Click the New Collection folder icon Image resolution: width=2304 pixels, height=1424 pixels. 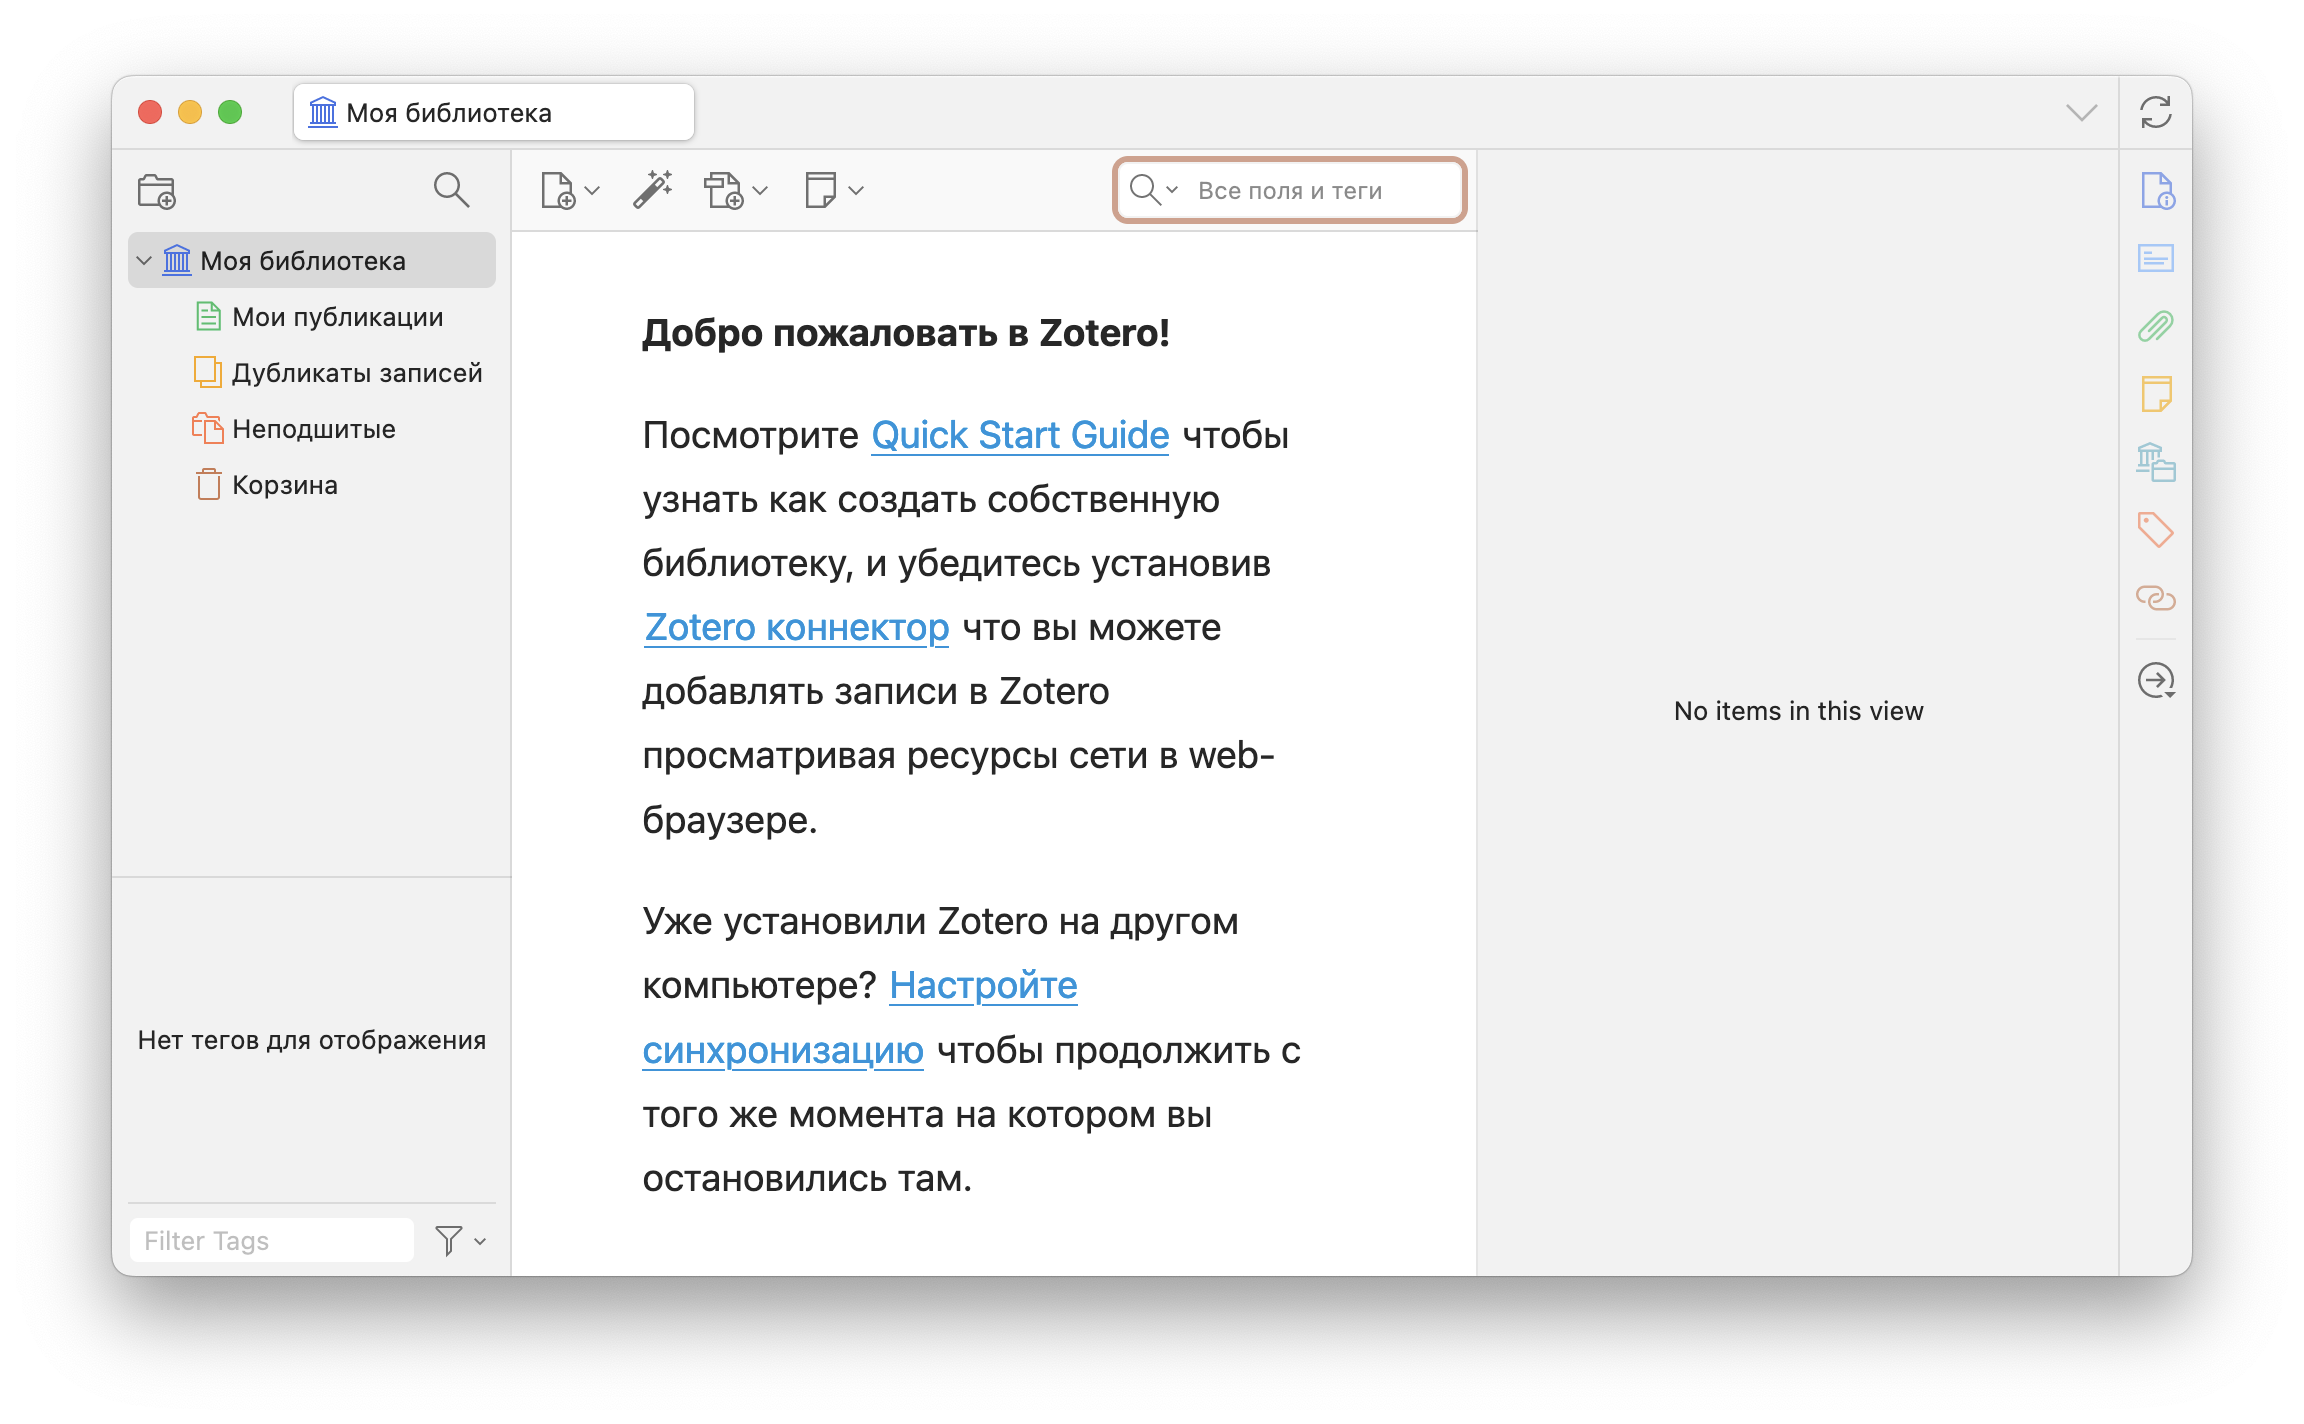pyautogui.click(x=157, y=190)
